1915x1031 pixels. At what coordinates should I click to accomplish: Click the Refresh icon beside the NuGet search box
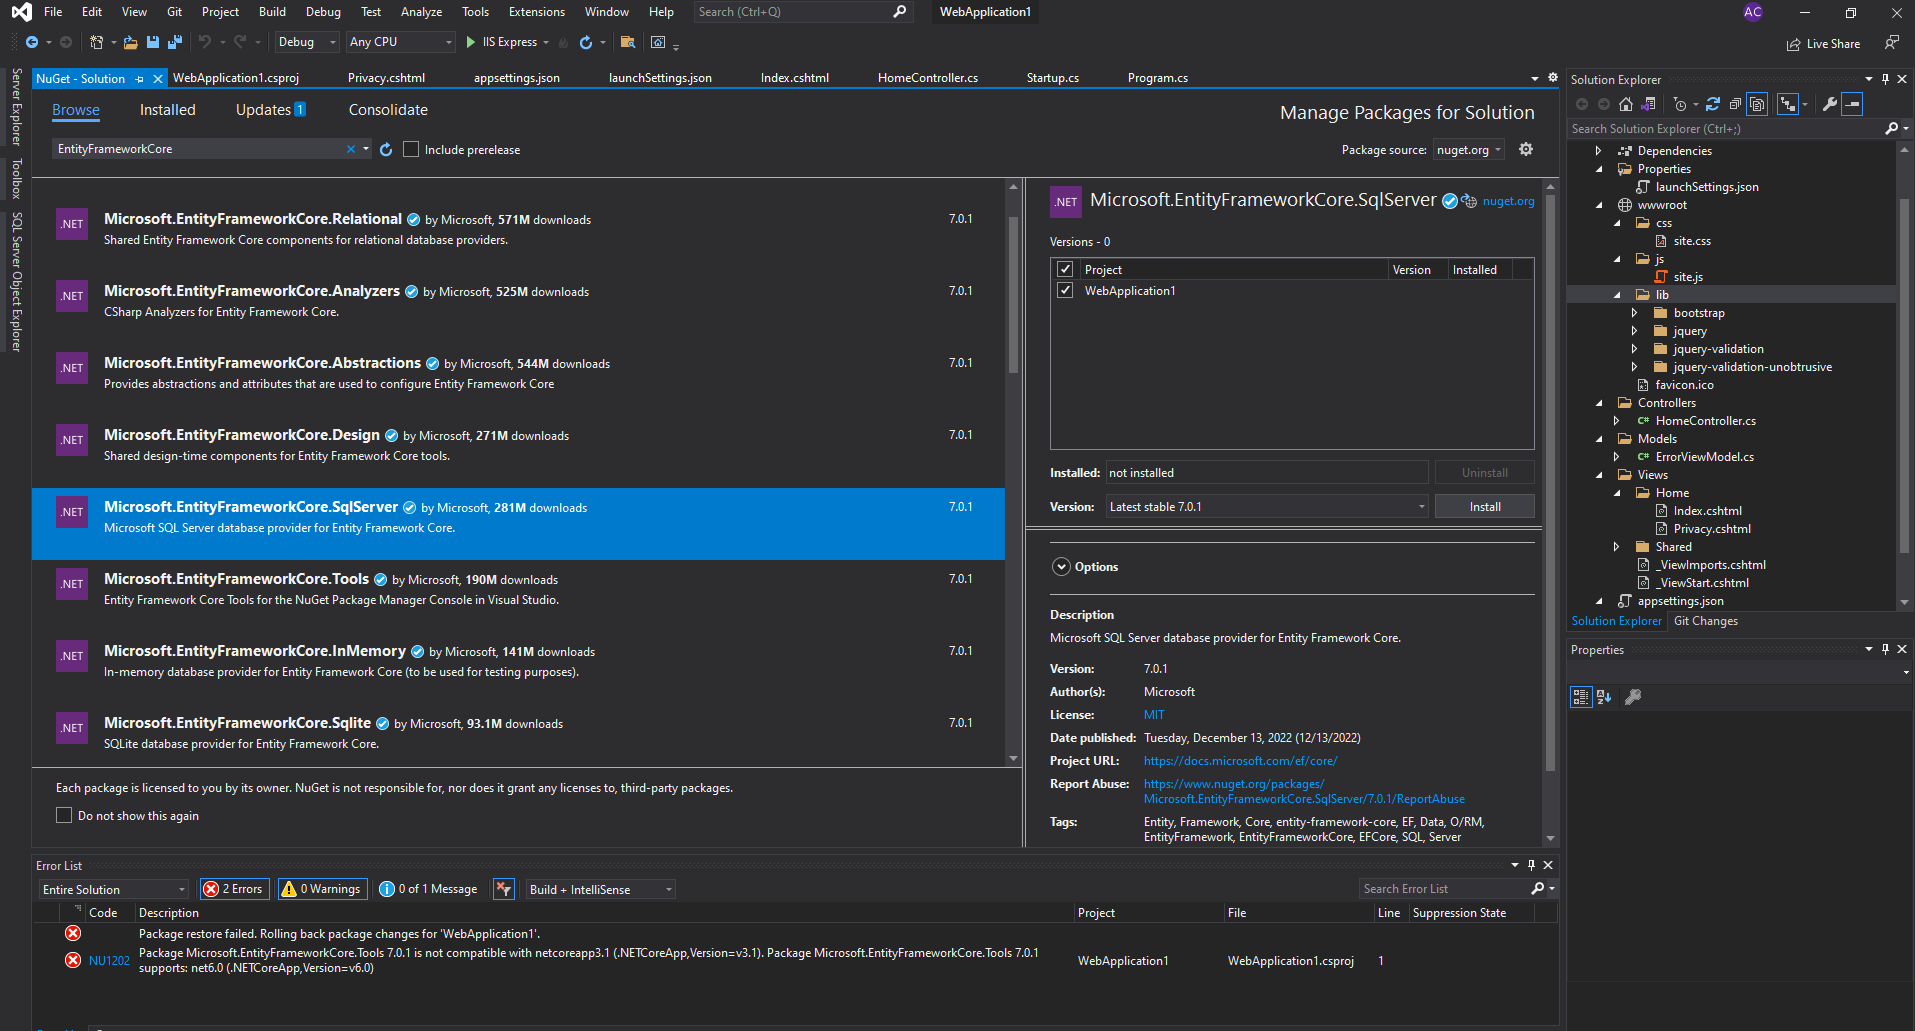click(x=387, y=148)
